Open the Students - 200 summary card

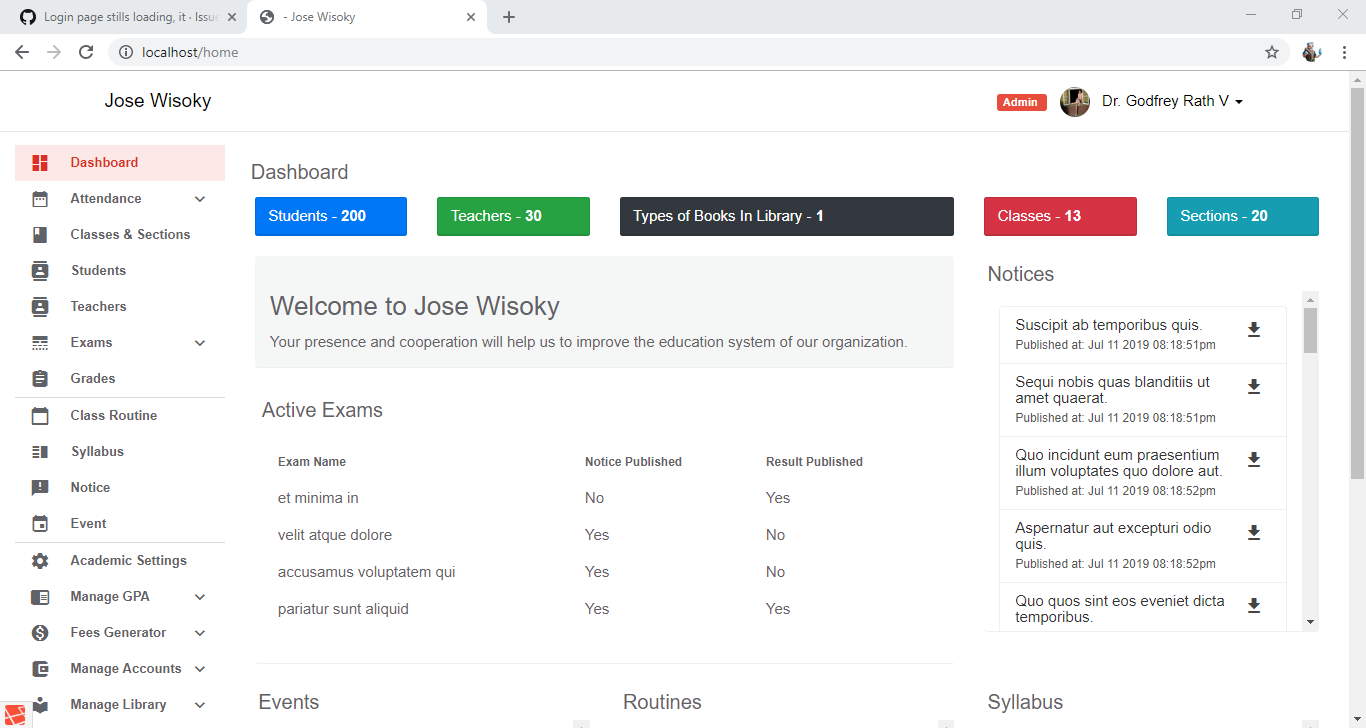point(330,216)
